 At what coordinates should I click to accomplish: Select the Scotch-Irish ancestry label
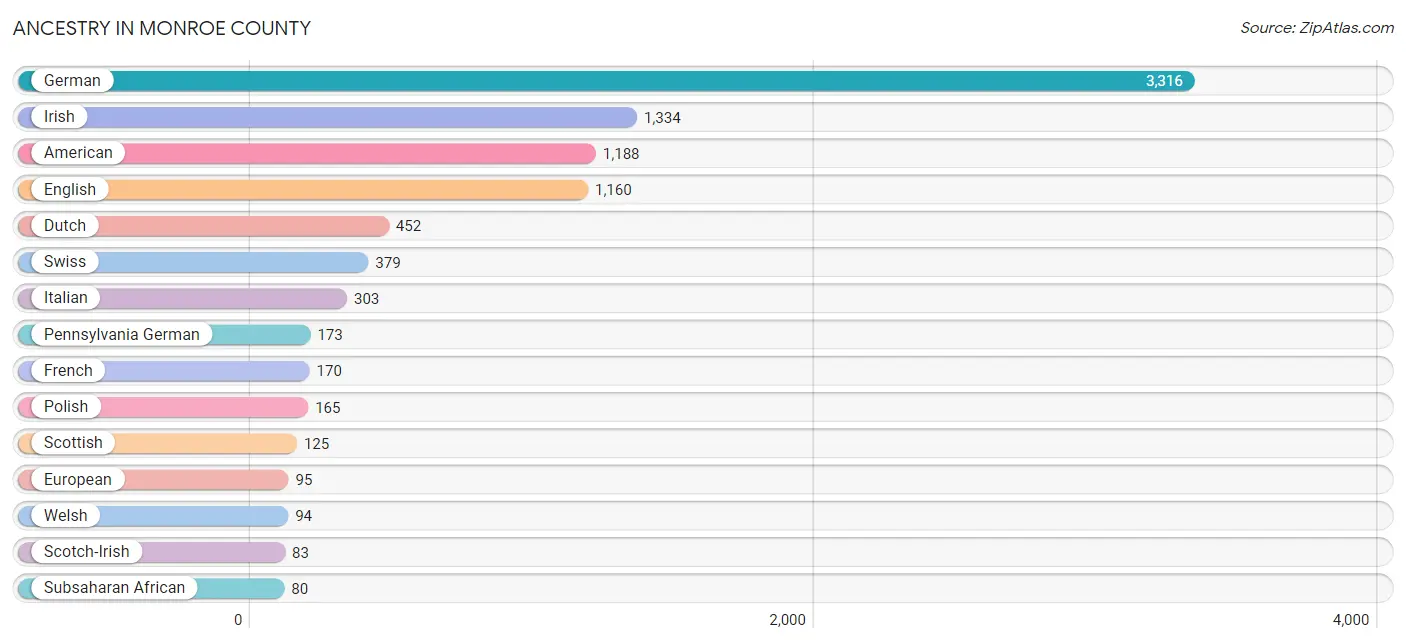(x=87, y=551)
